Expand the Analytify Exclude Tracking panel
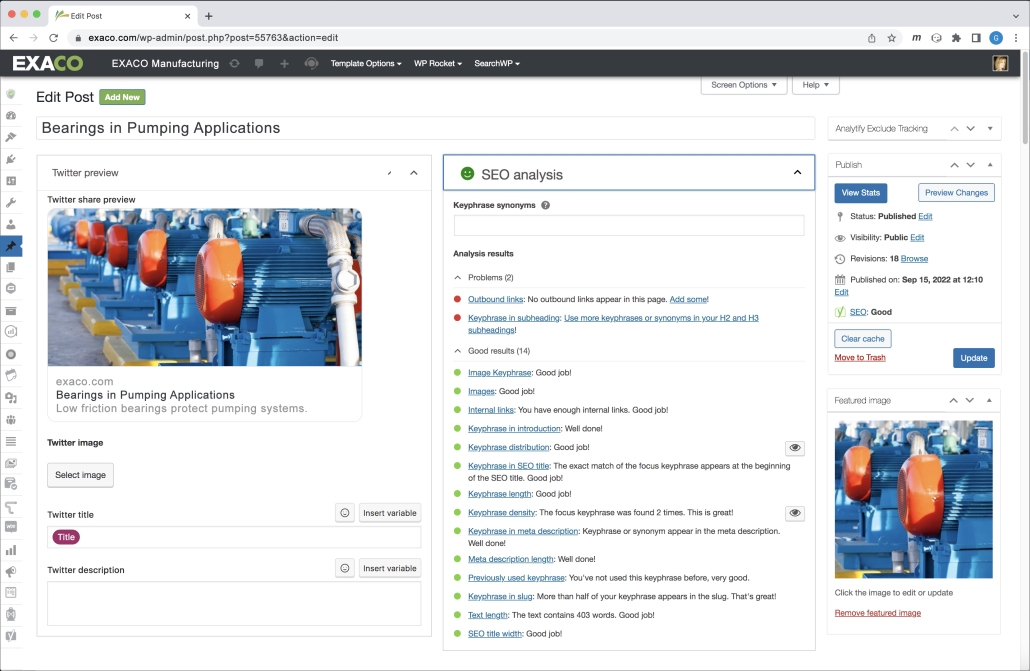The height and width of the screenshot is (671, 1030). (990, 129)
